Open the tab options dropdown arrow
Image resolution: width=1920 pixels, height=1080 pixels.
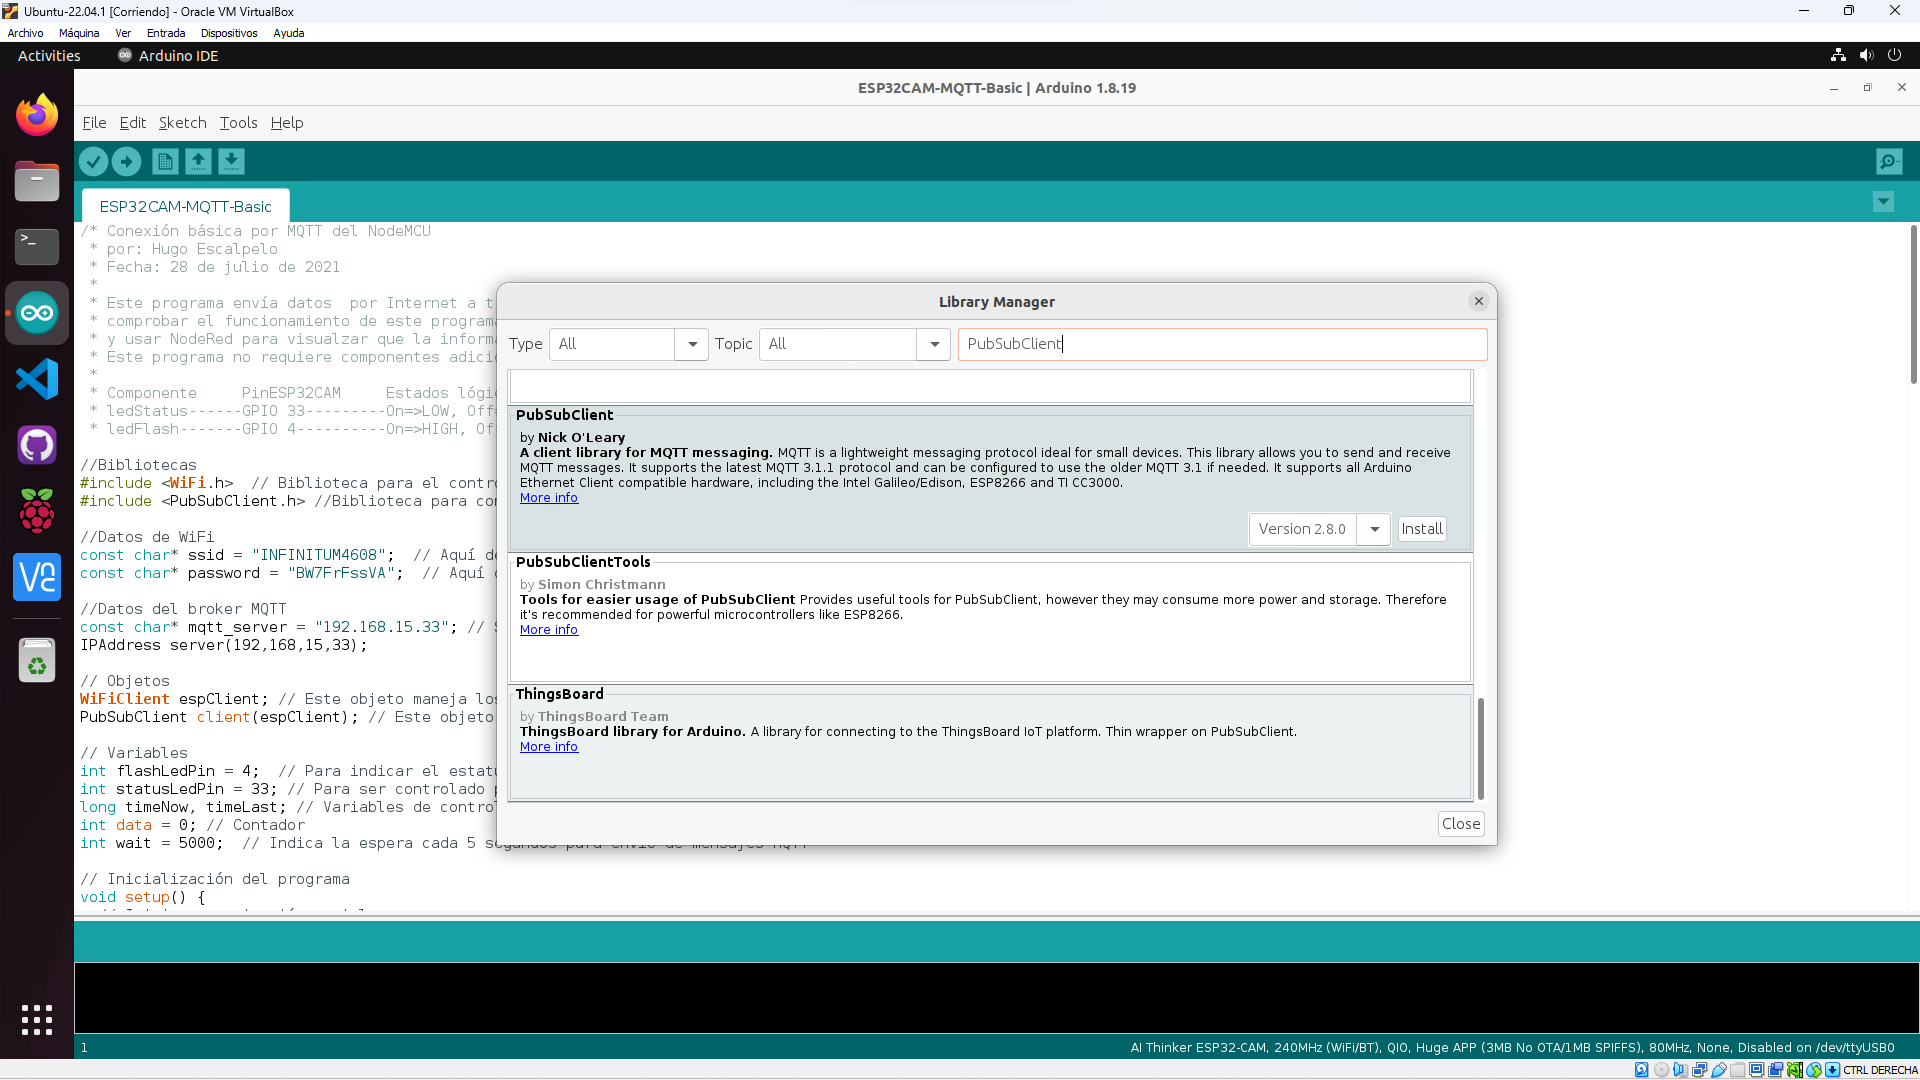click(1883, 202)
